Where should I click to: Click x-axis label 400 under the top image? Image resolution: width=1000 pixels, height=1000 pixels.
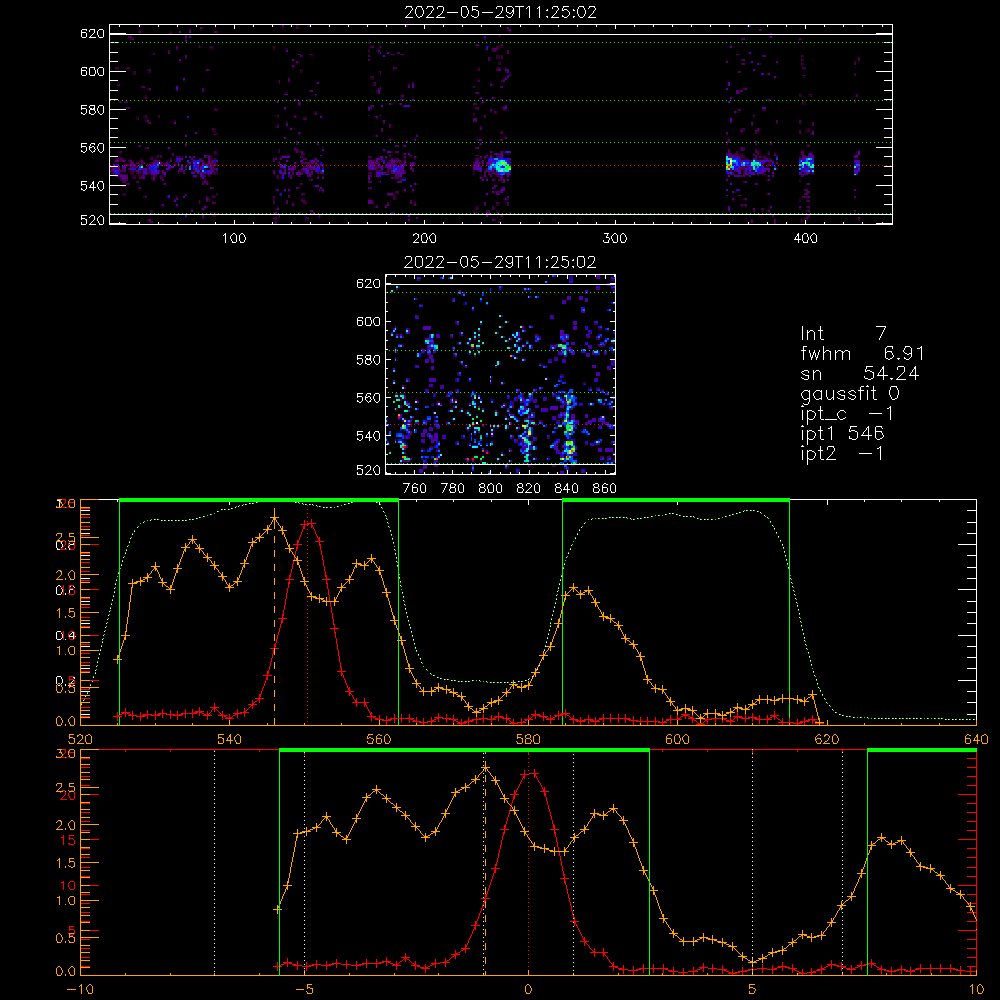coord(805,239)
